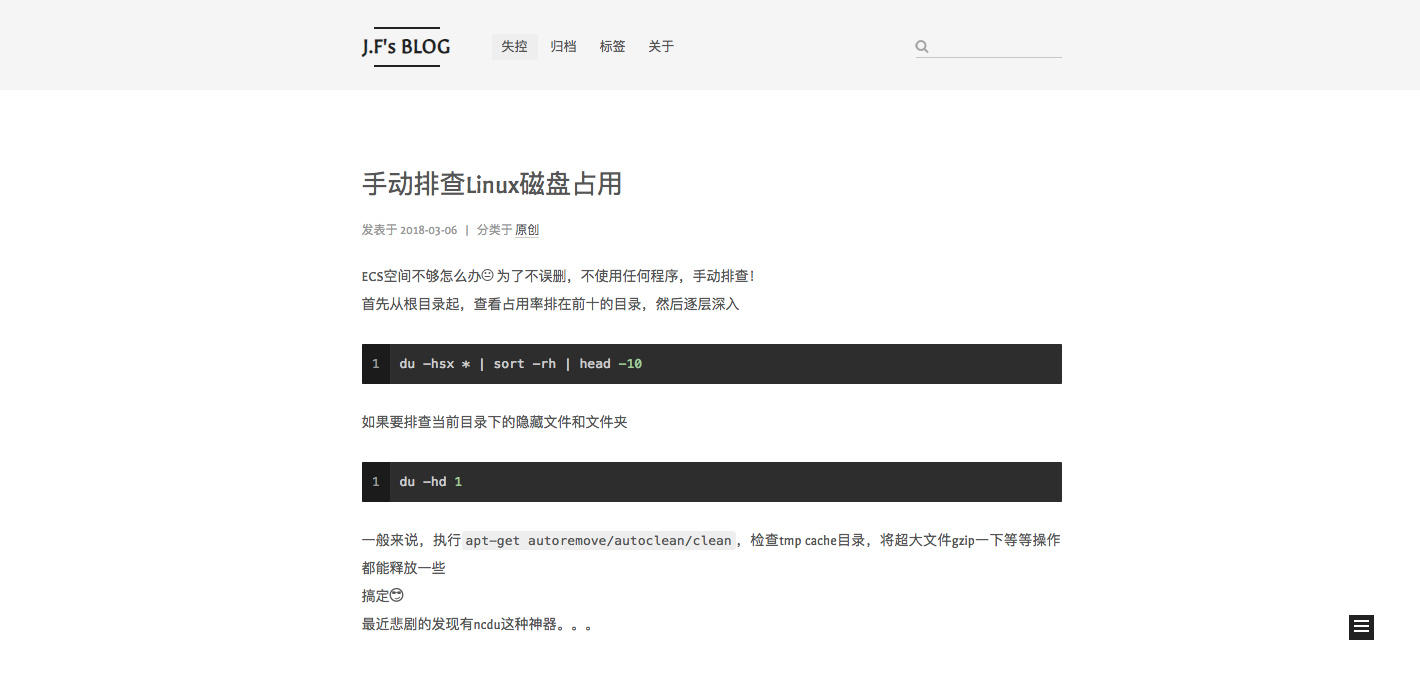Click the final line mentioning ncdu

coord(477,625)
